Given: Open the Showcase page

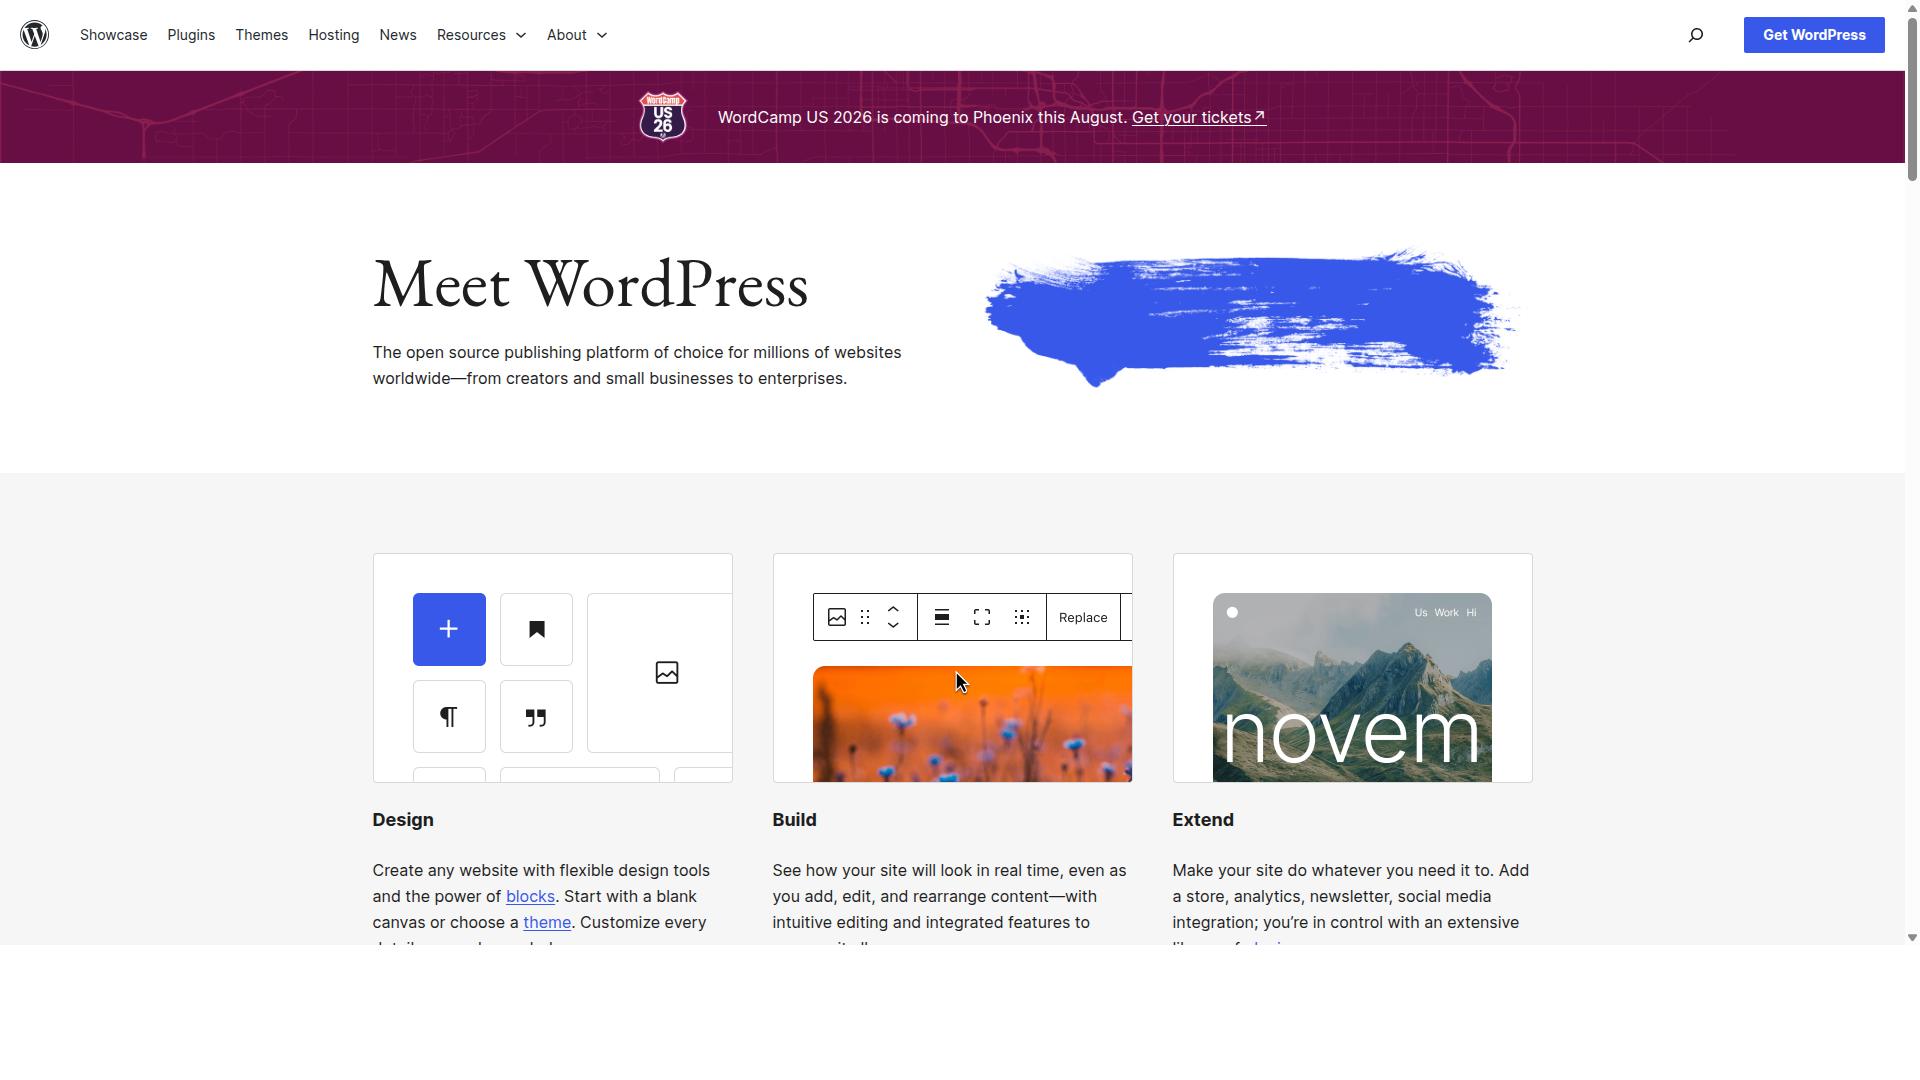Looking at the screenshot, I should [x=114, y=35].
